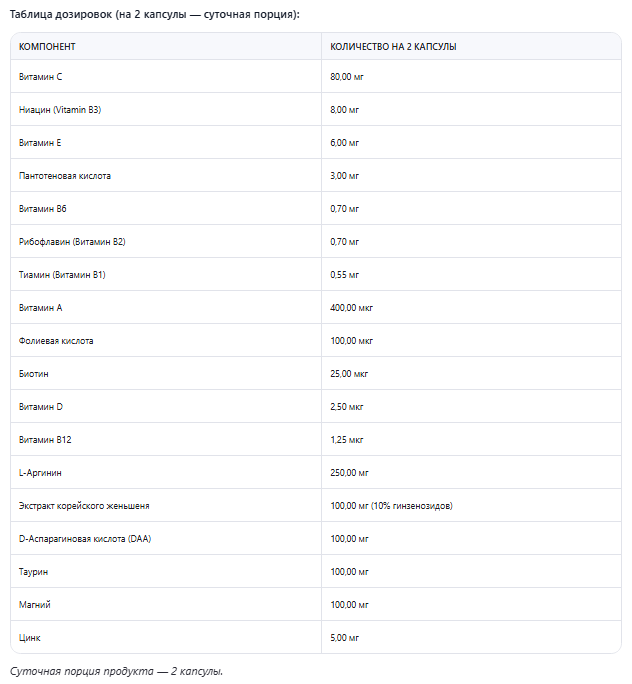Click the "Компонент" column header
The image size is (632, 684).
47,47
